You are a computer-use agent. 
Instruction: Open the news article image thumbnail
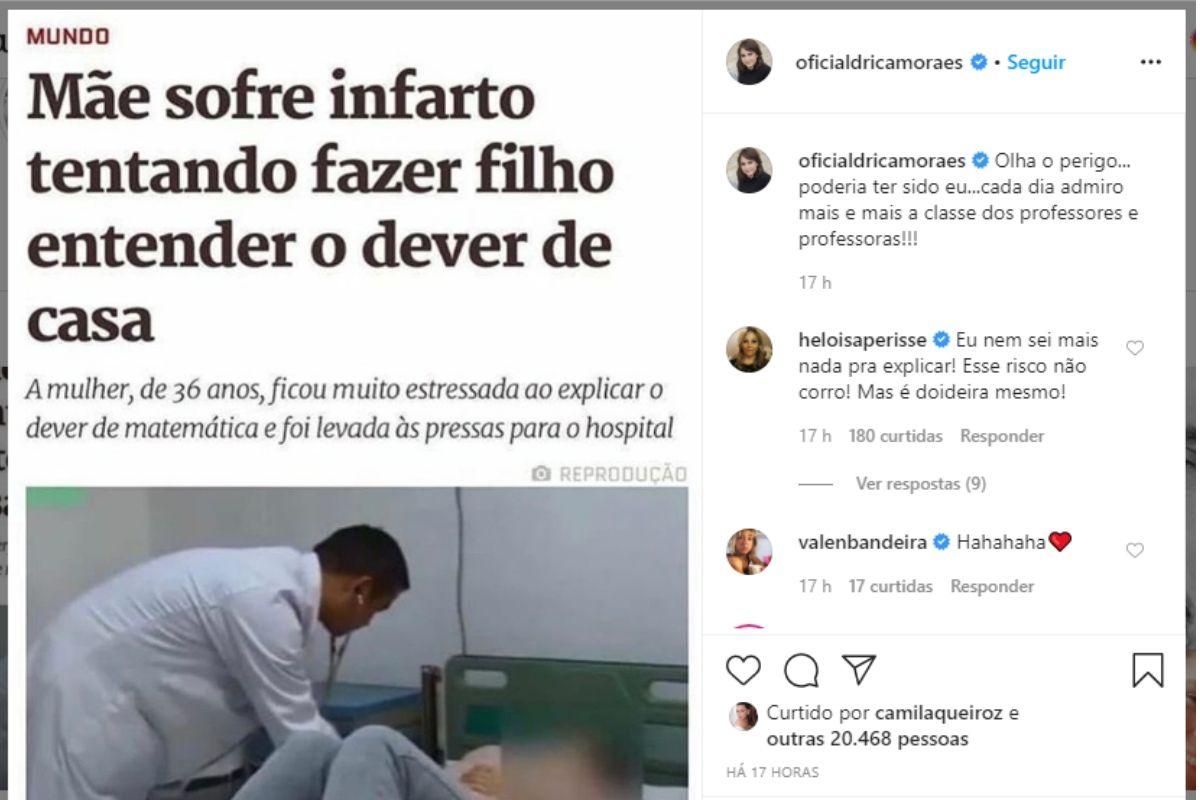pyautogui.click(x=357, y=643)
